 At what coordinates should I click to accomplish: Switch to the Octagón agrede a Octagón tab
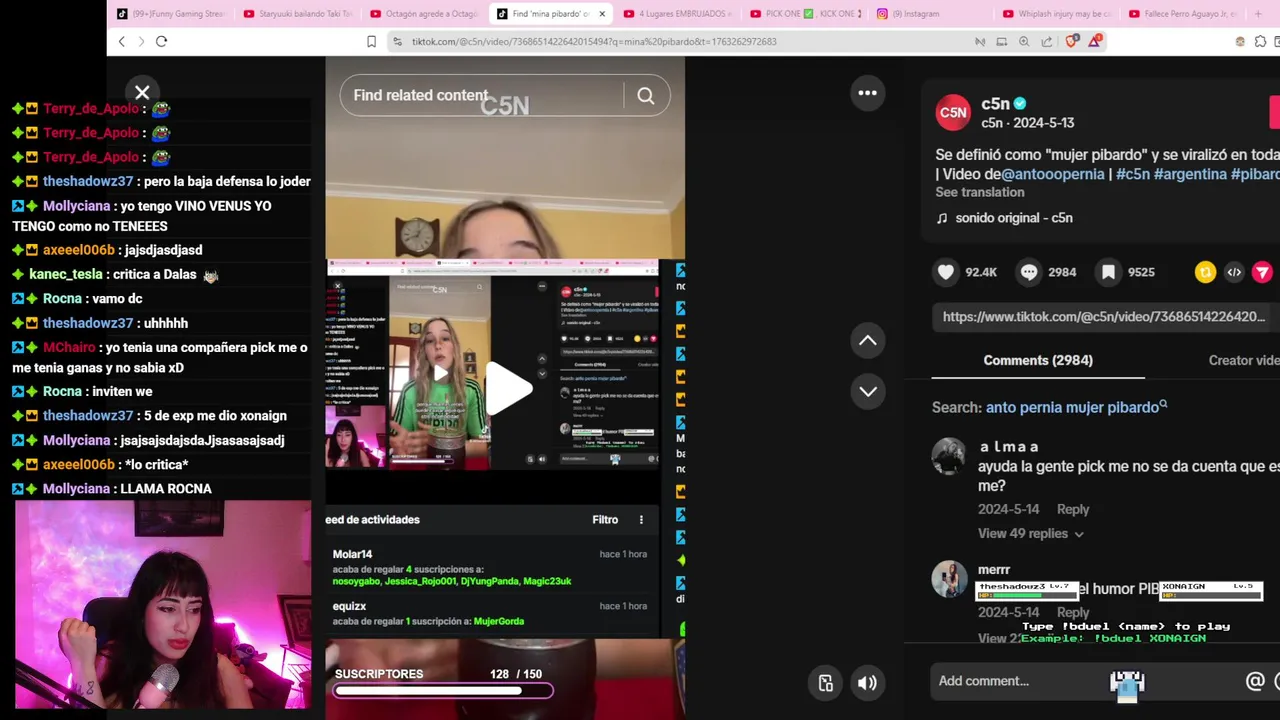(x=424, y=14)
